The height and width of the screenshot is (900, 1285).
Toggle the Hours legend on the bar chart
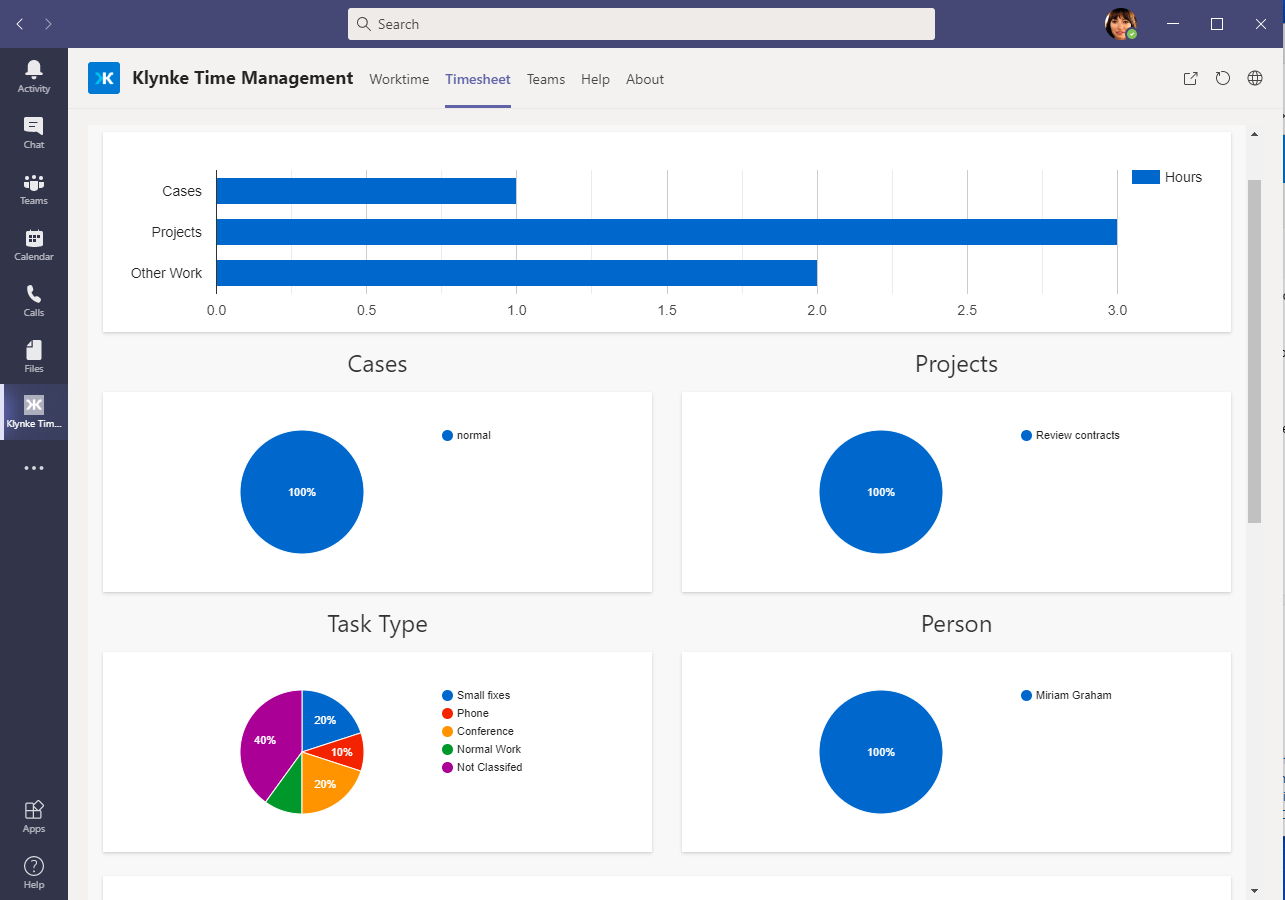point(1166,177)
